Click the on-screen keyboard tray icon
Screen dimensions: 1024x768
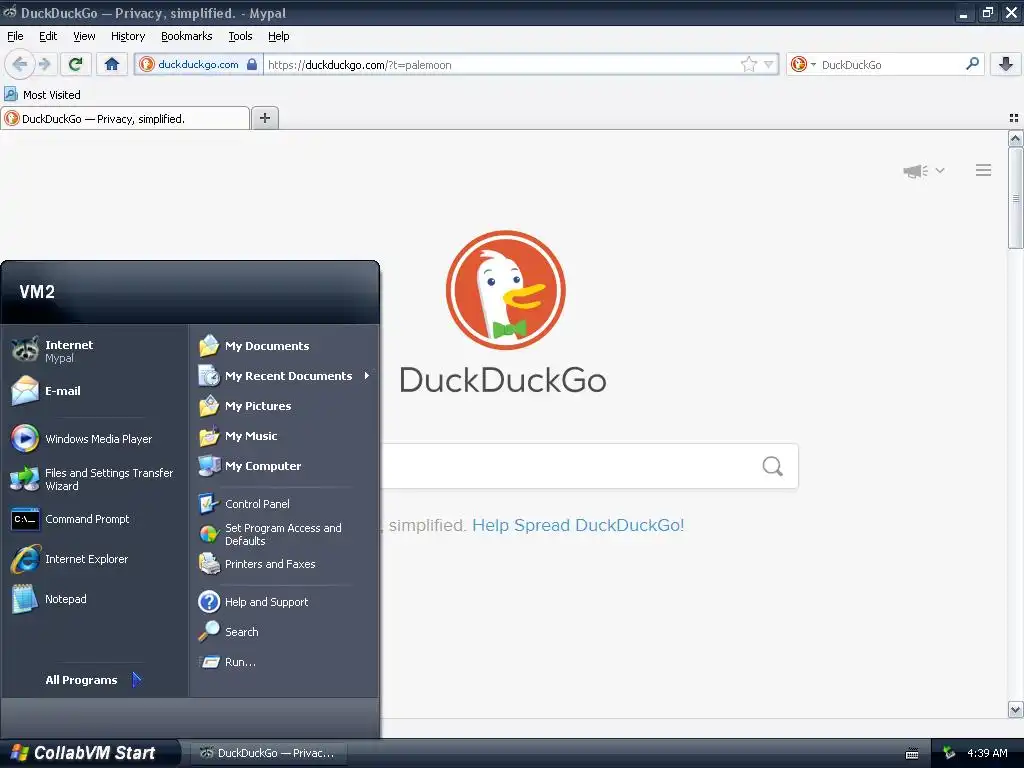(x=912, y=754)
